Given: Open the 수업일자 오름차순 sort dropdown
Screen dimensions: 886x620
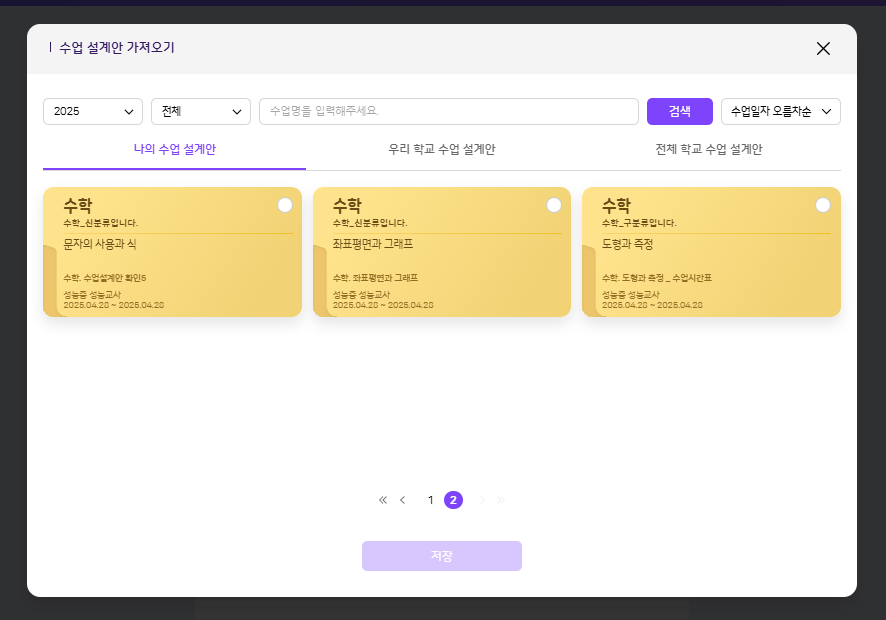Looking at the screenshot, I should [x=780, y=111].
